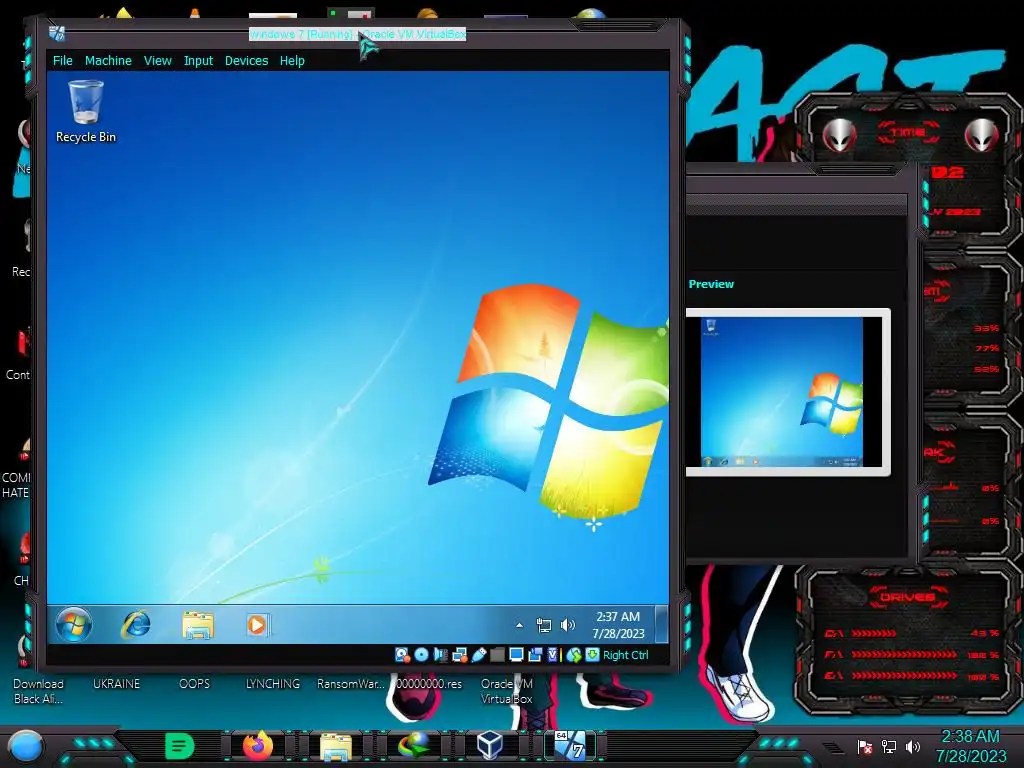
Task: Open the host Start orb
Action: (26, 746)
